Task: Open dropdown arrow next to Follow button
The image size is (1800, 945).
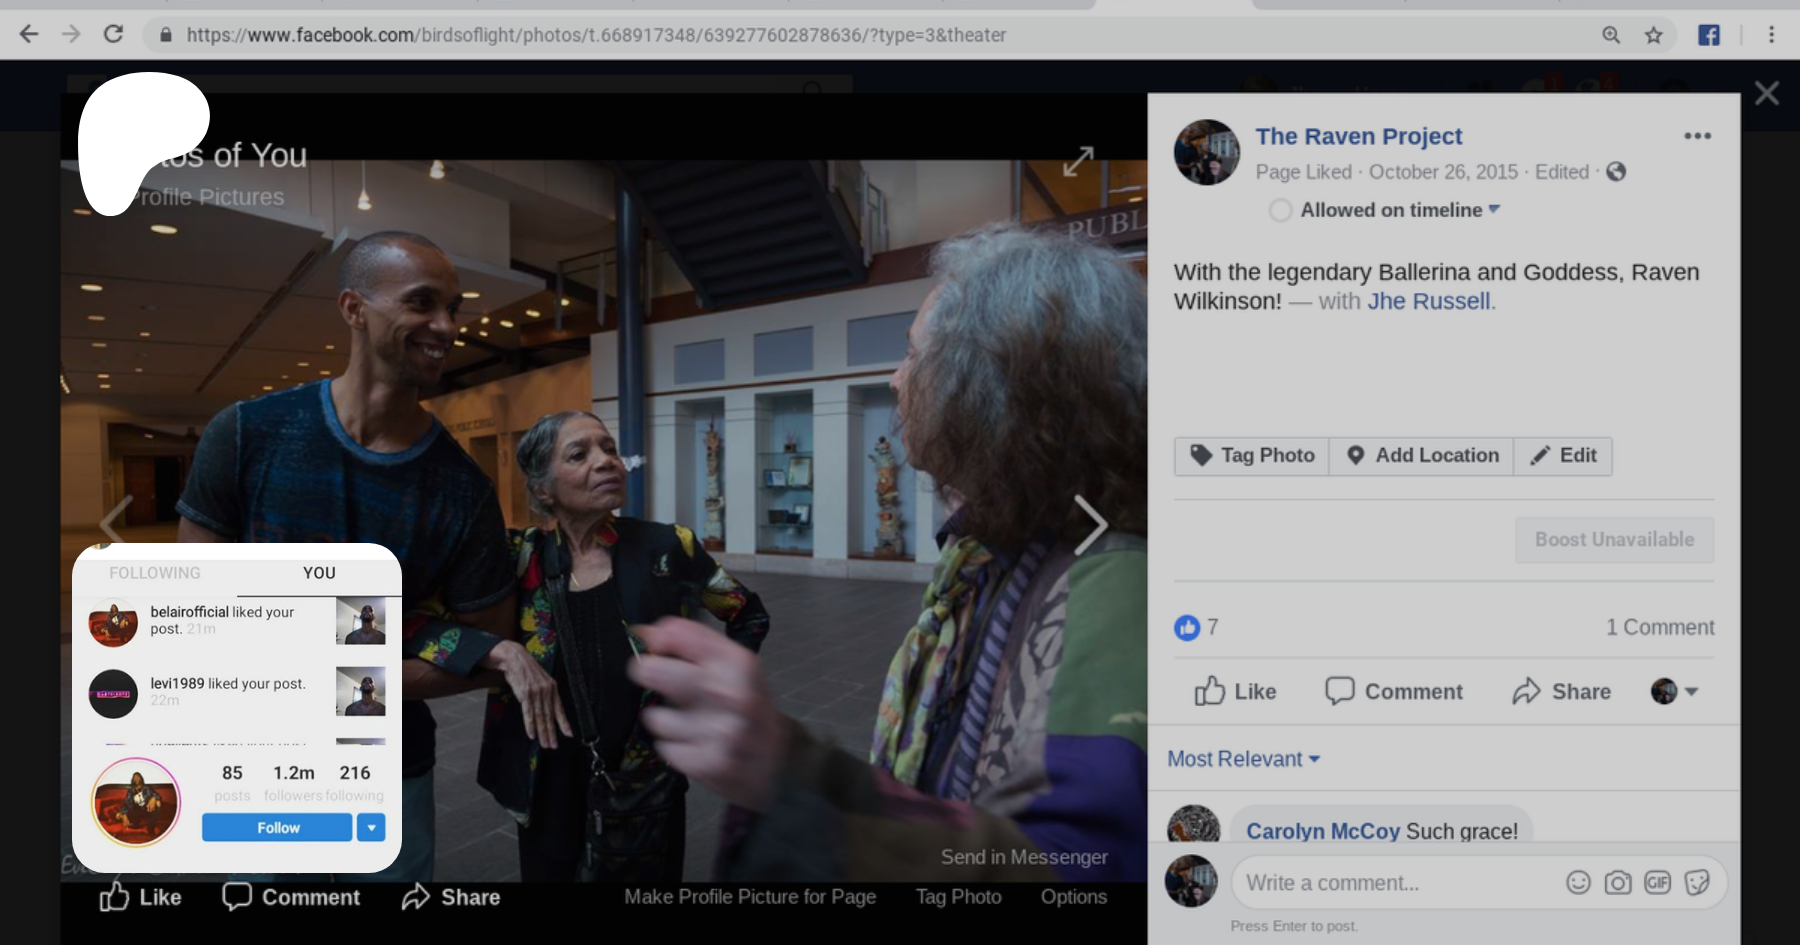Action: (x=371, y=827)
